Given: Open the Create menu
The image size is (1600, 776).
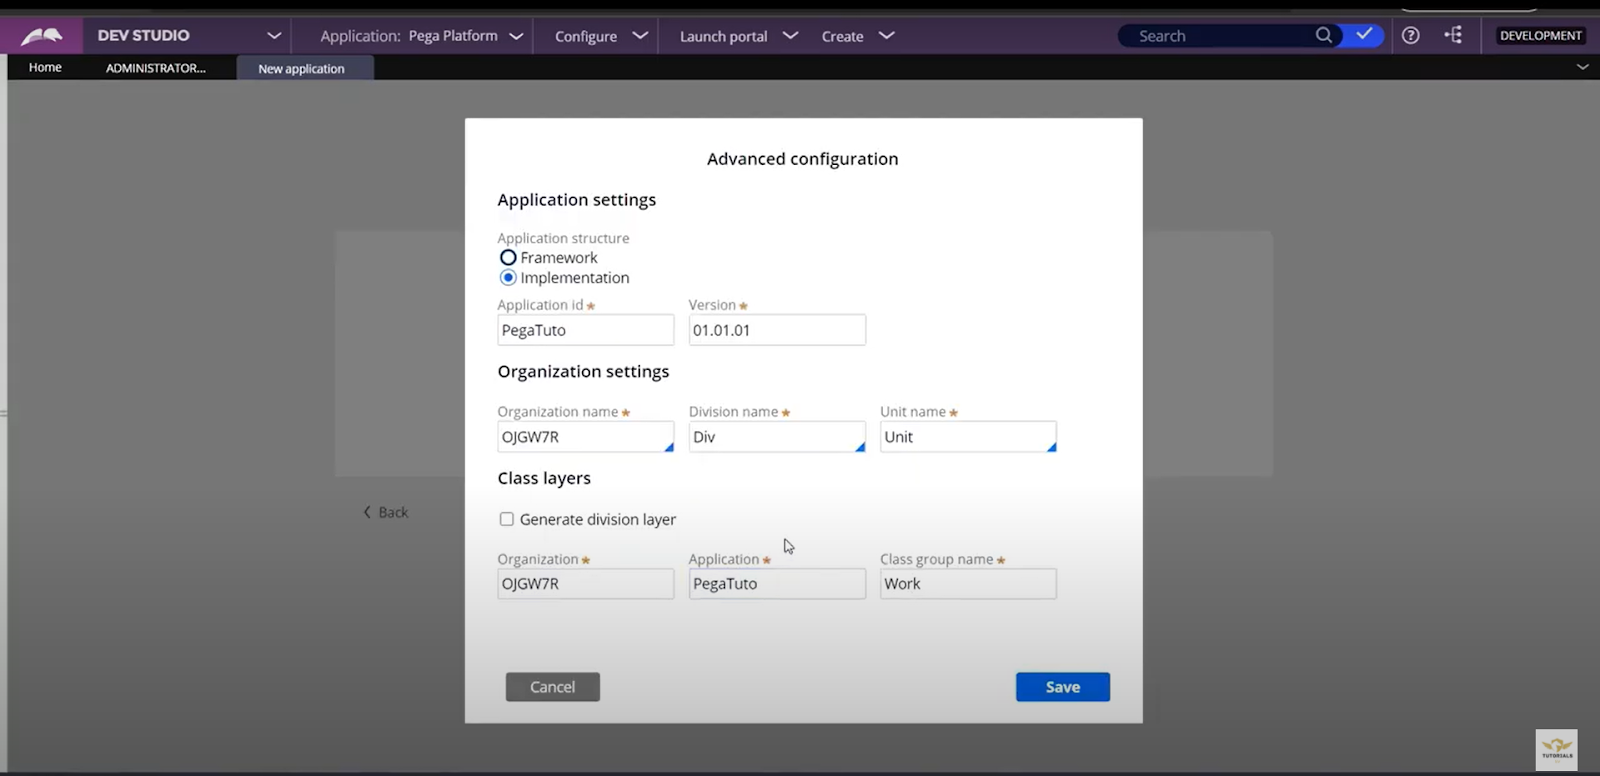Looking at the screenshot, I should tap(857, 36).
